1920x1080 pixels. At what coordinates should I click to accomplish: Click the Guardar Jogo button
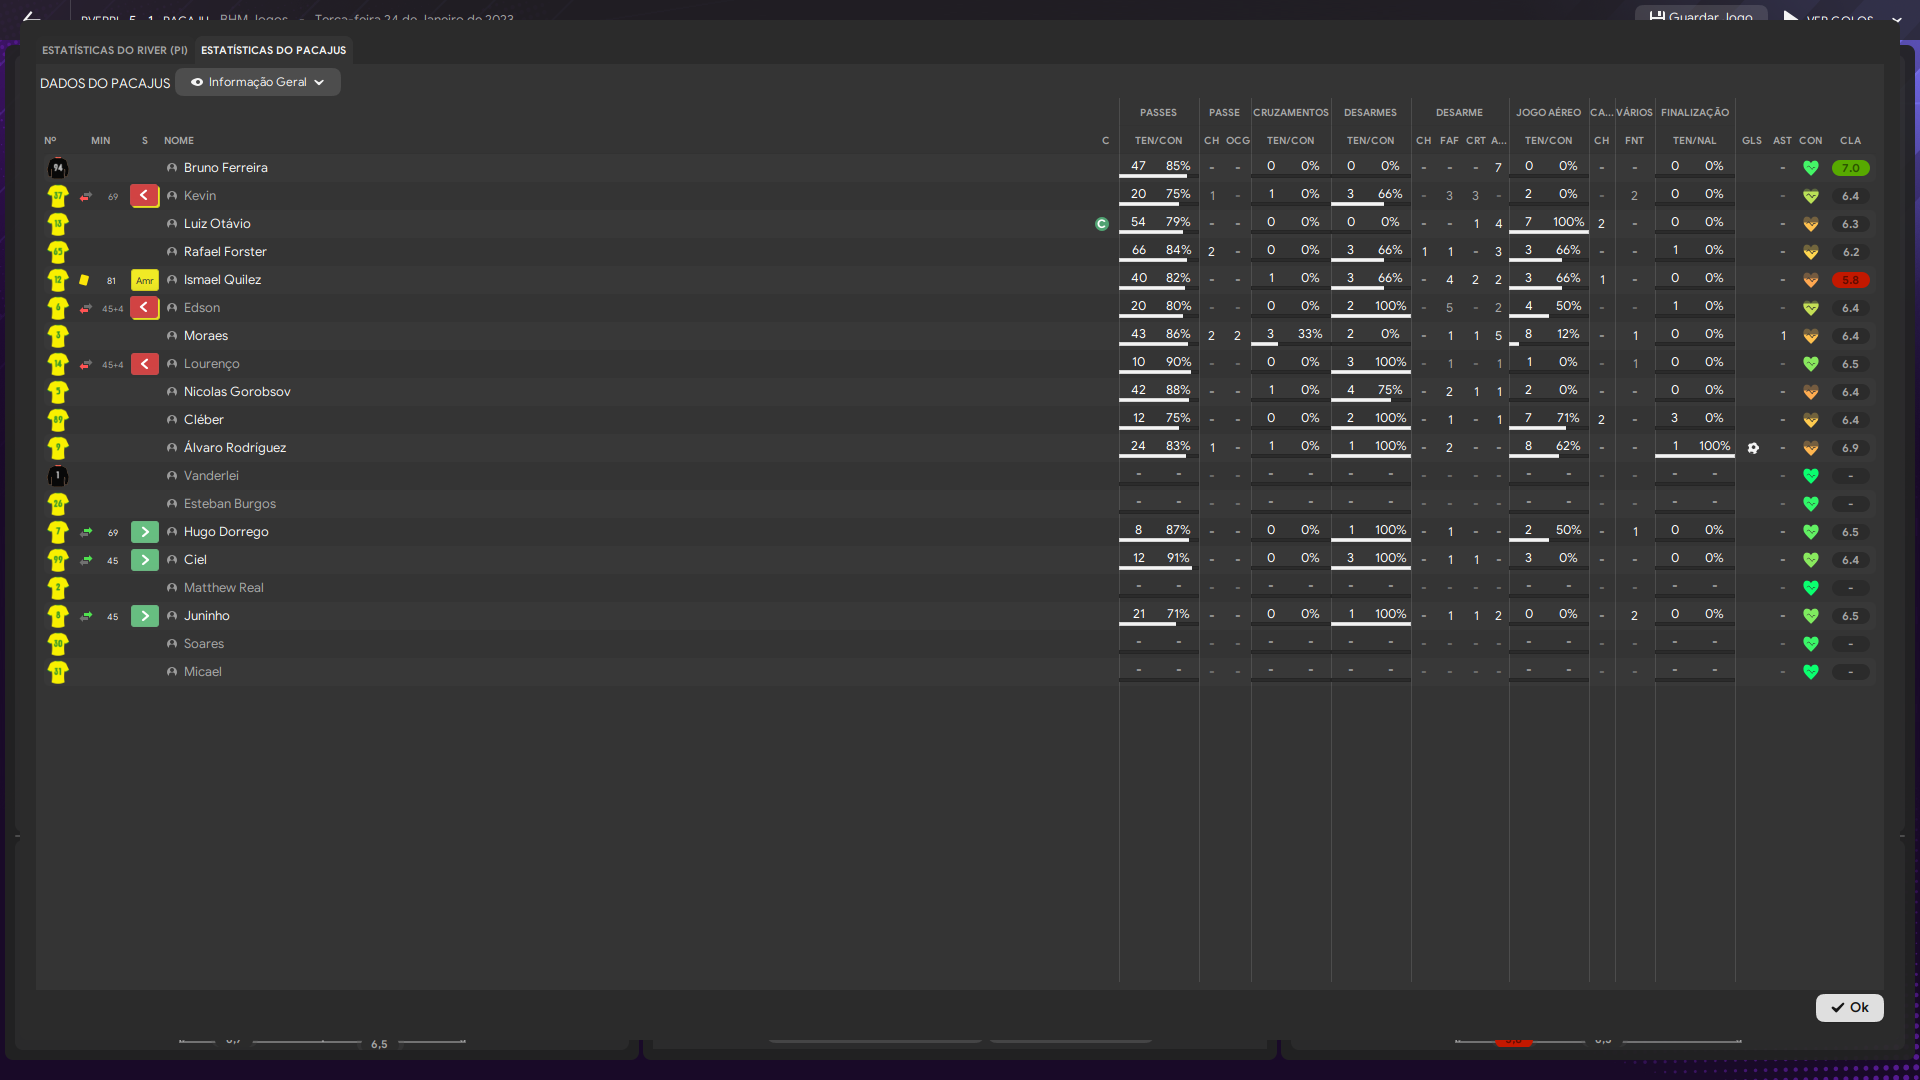pos(1701,16)
